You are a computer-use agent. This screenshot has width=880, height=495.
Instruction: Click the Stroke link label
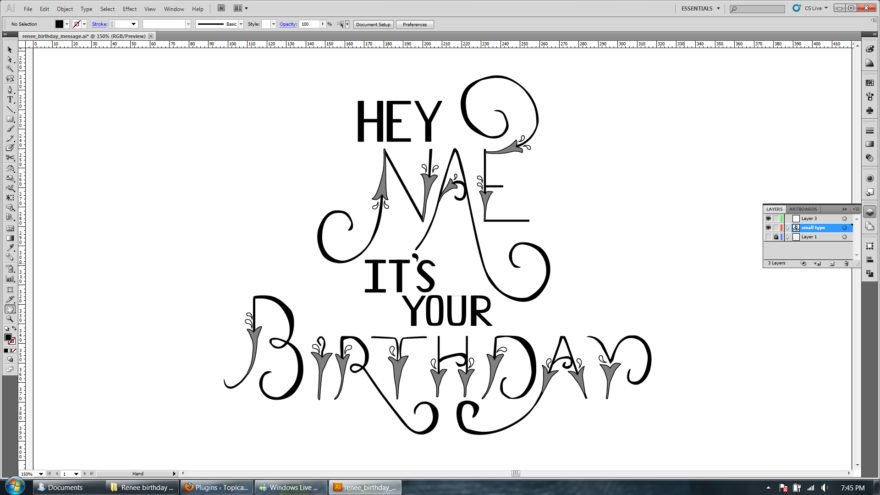point(99,24)
